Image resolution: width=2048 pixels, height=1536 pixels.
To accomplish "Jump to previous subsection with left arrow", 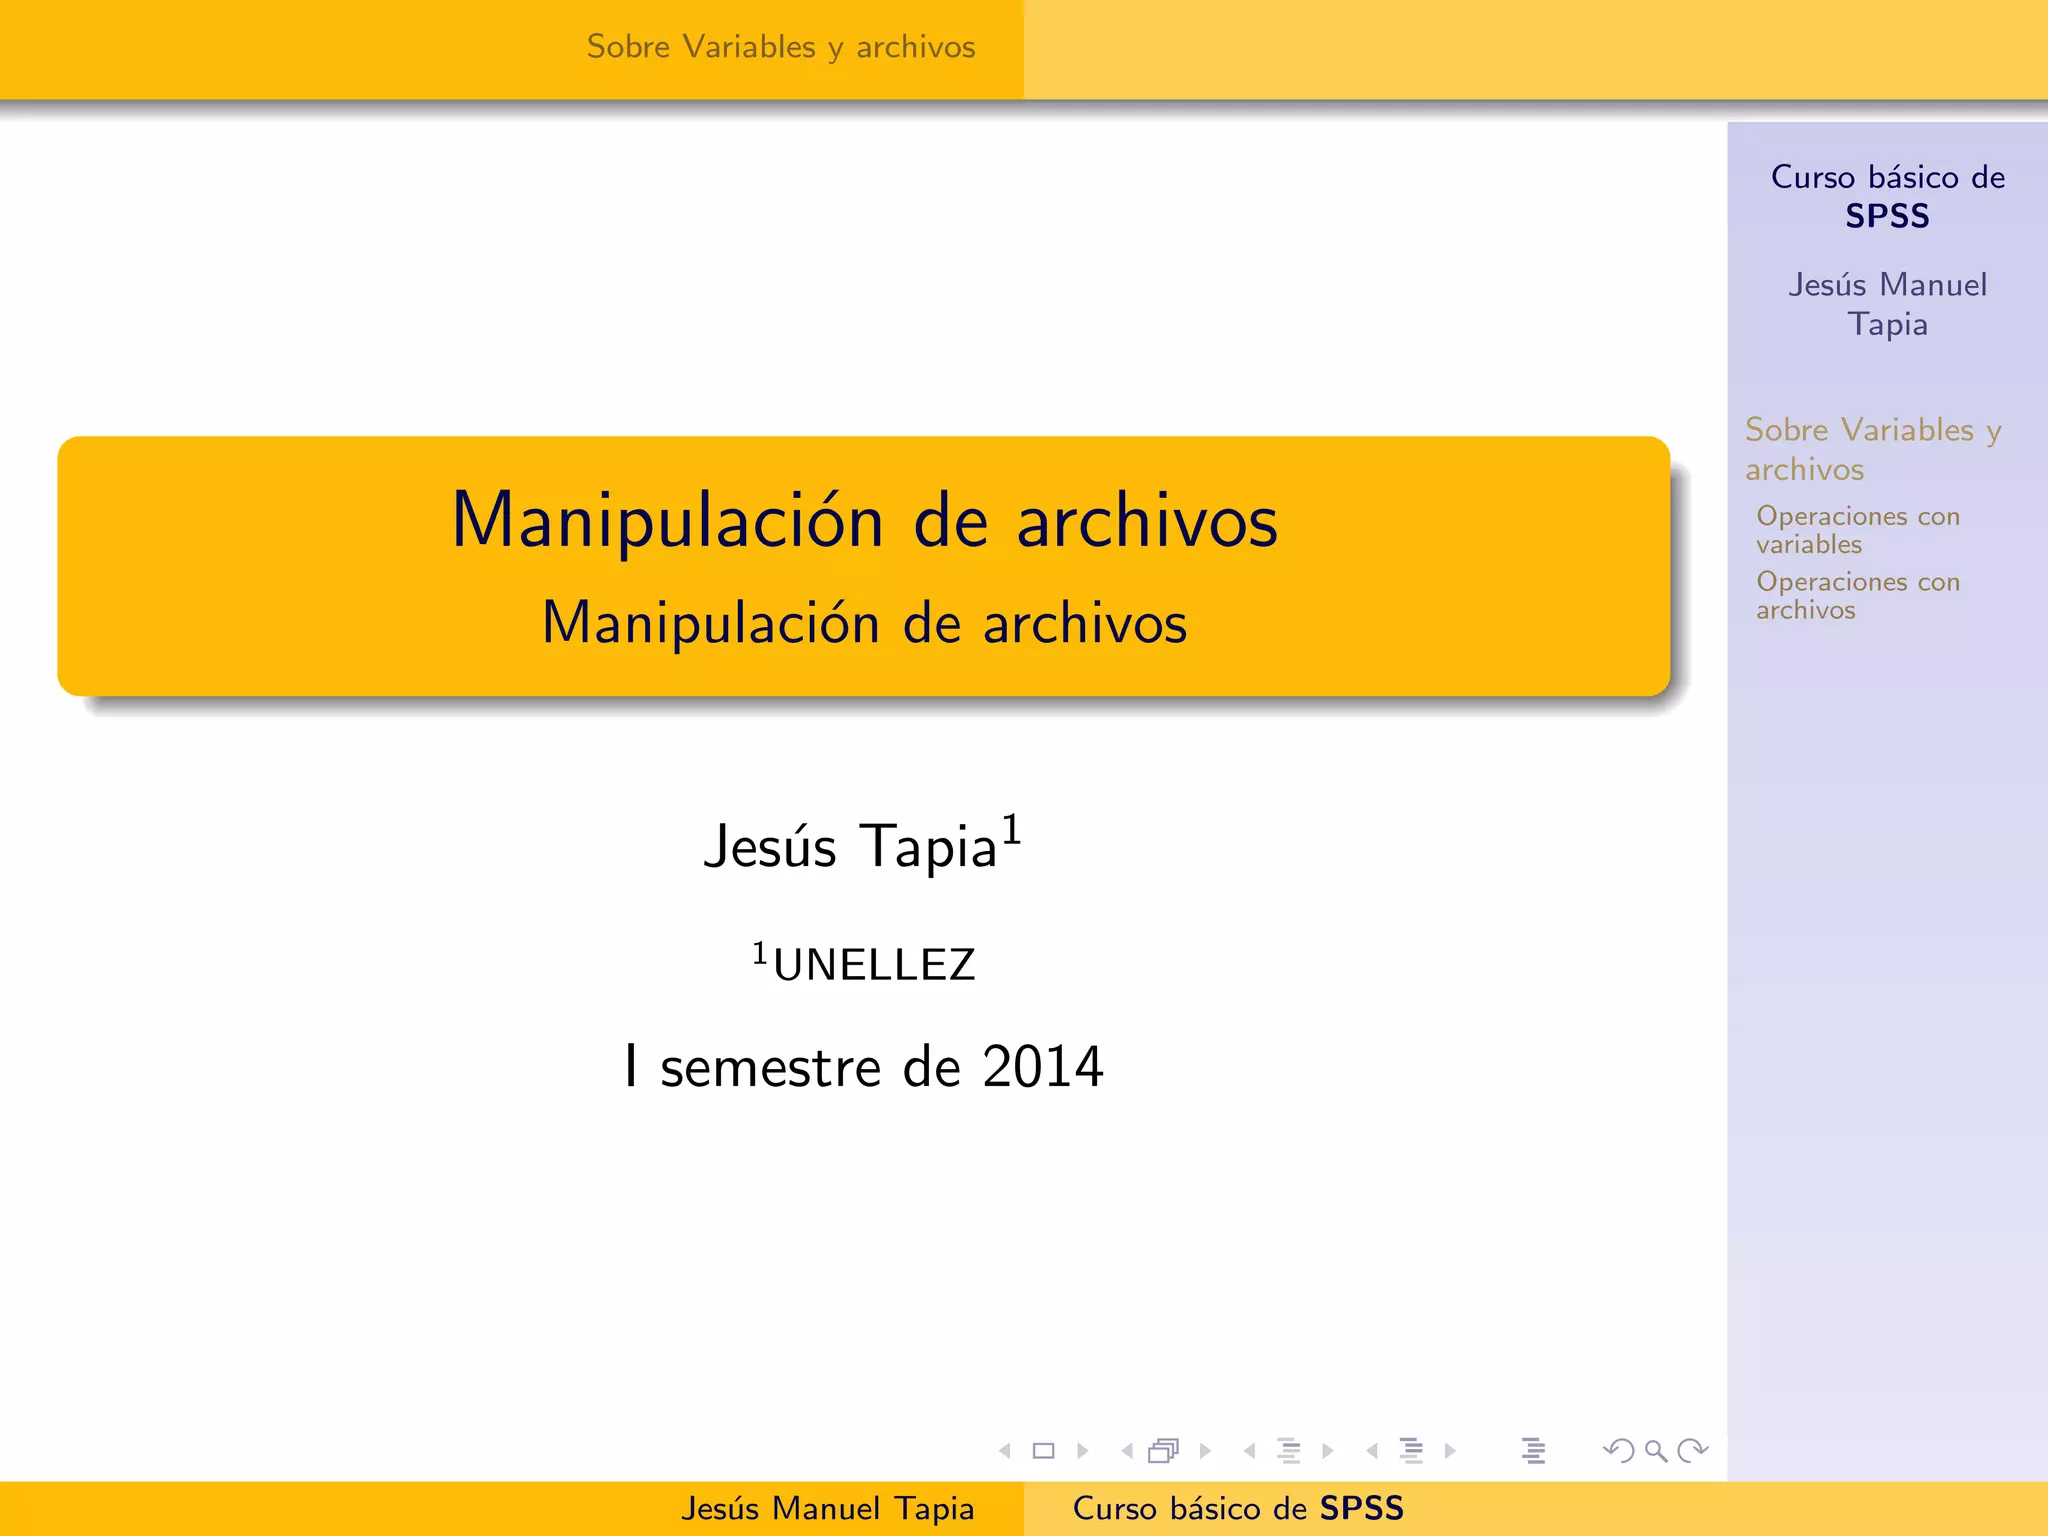I will [x=1249, y=1451].
